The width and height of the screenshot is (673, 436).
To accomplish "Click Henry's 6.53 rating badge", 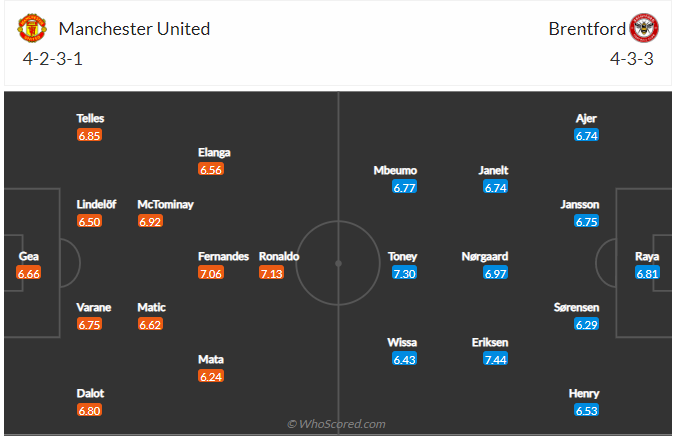I will tap(586, 410).
